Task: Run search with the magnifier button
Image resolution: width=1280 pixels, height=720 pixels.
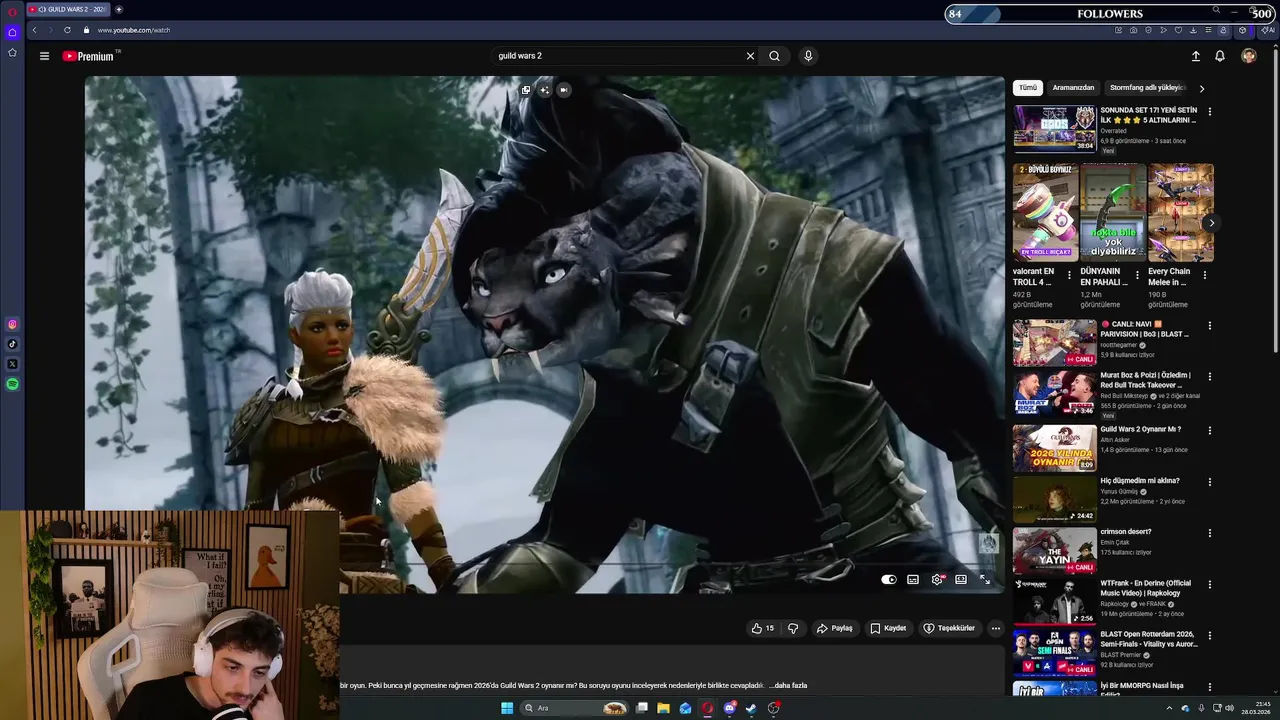Action: pyautogui.click(x=774, y=56)
